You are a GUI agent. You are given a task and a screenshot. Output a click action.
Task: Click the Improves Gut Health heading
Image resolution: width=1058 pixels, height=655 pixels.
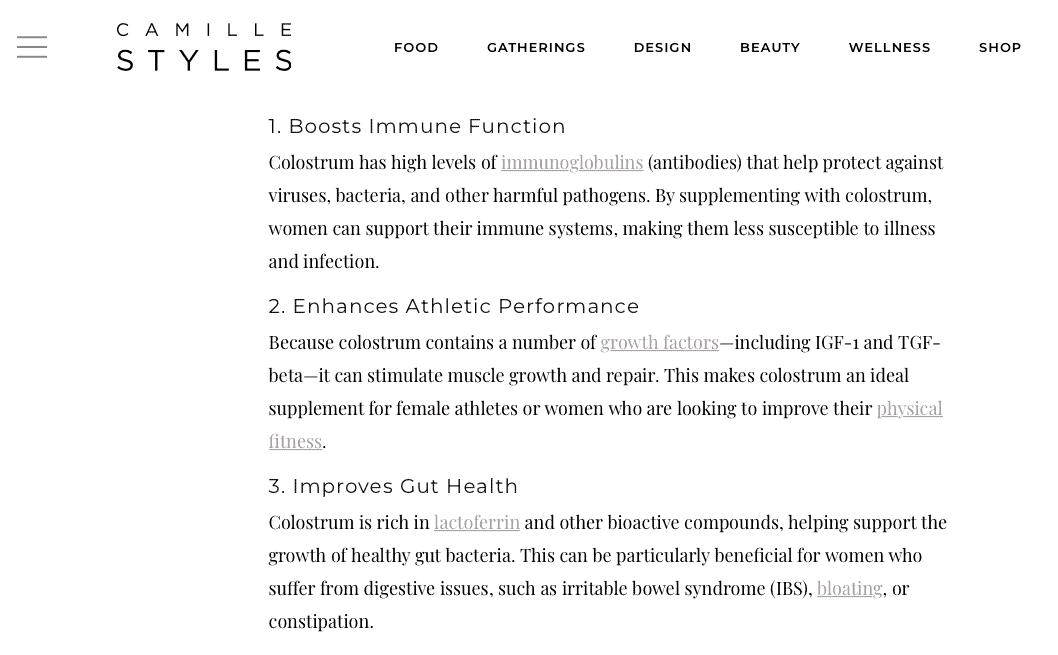[393, 486]
